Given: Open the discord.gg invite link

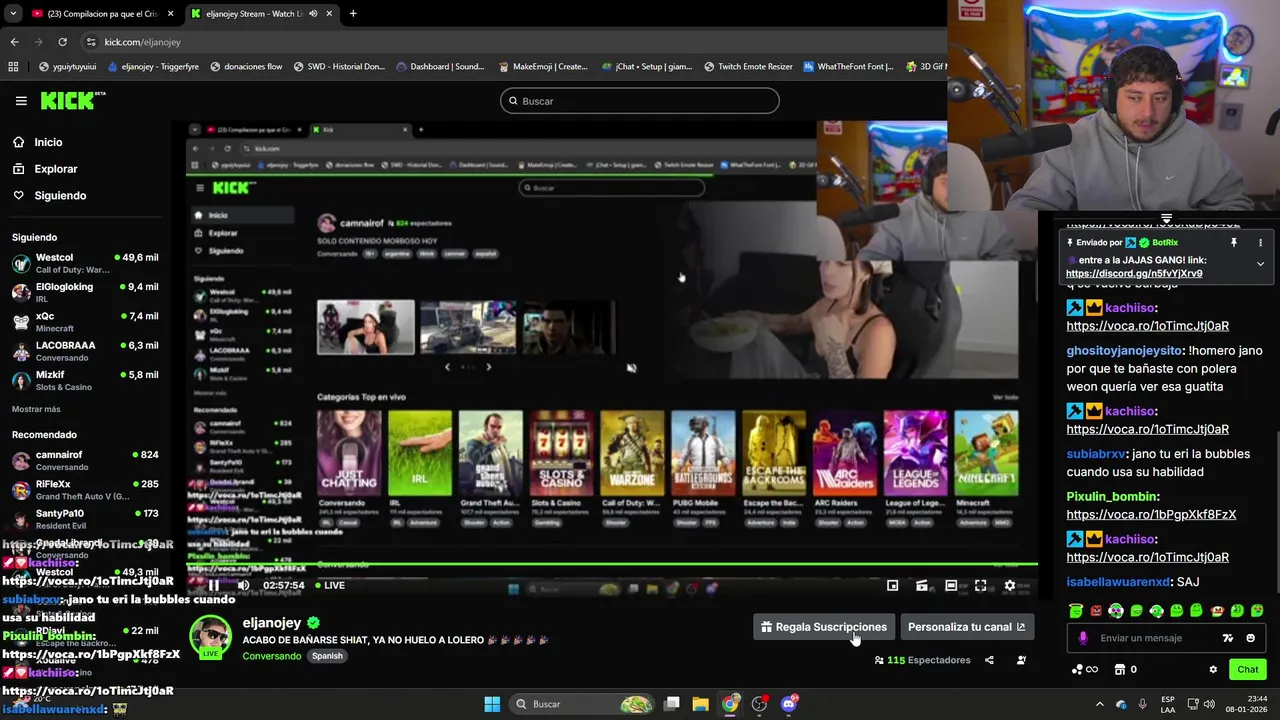Looking at the screenshot, I should click(x=1134, y=273).
